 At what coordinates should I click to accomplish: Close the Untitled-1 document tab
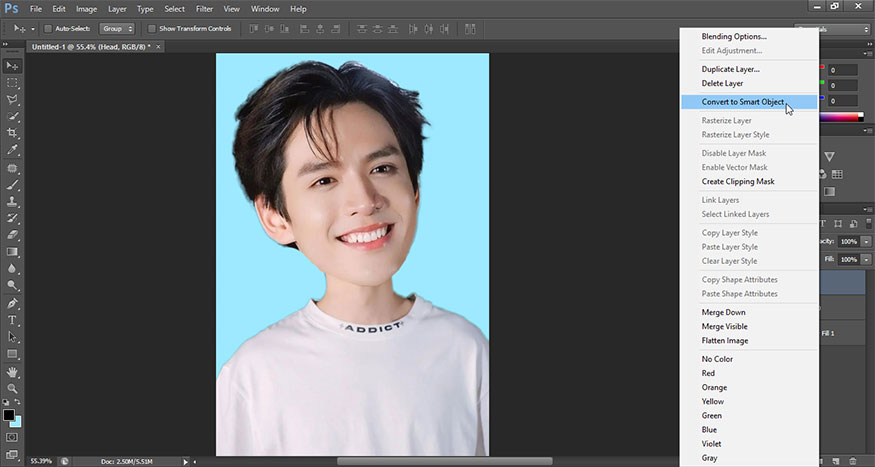click(158, 46)
